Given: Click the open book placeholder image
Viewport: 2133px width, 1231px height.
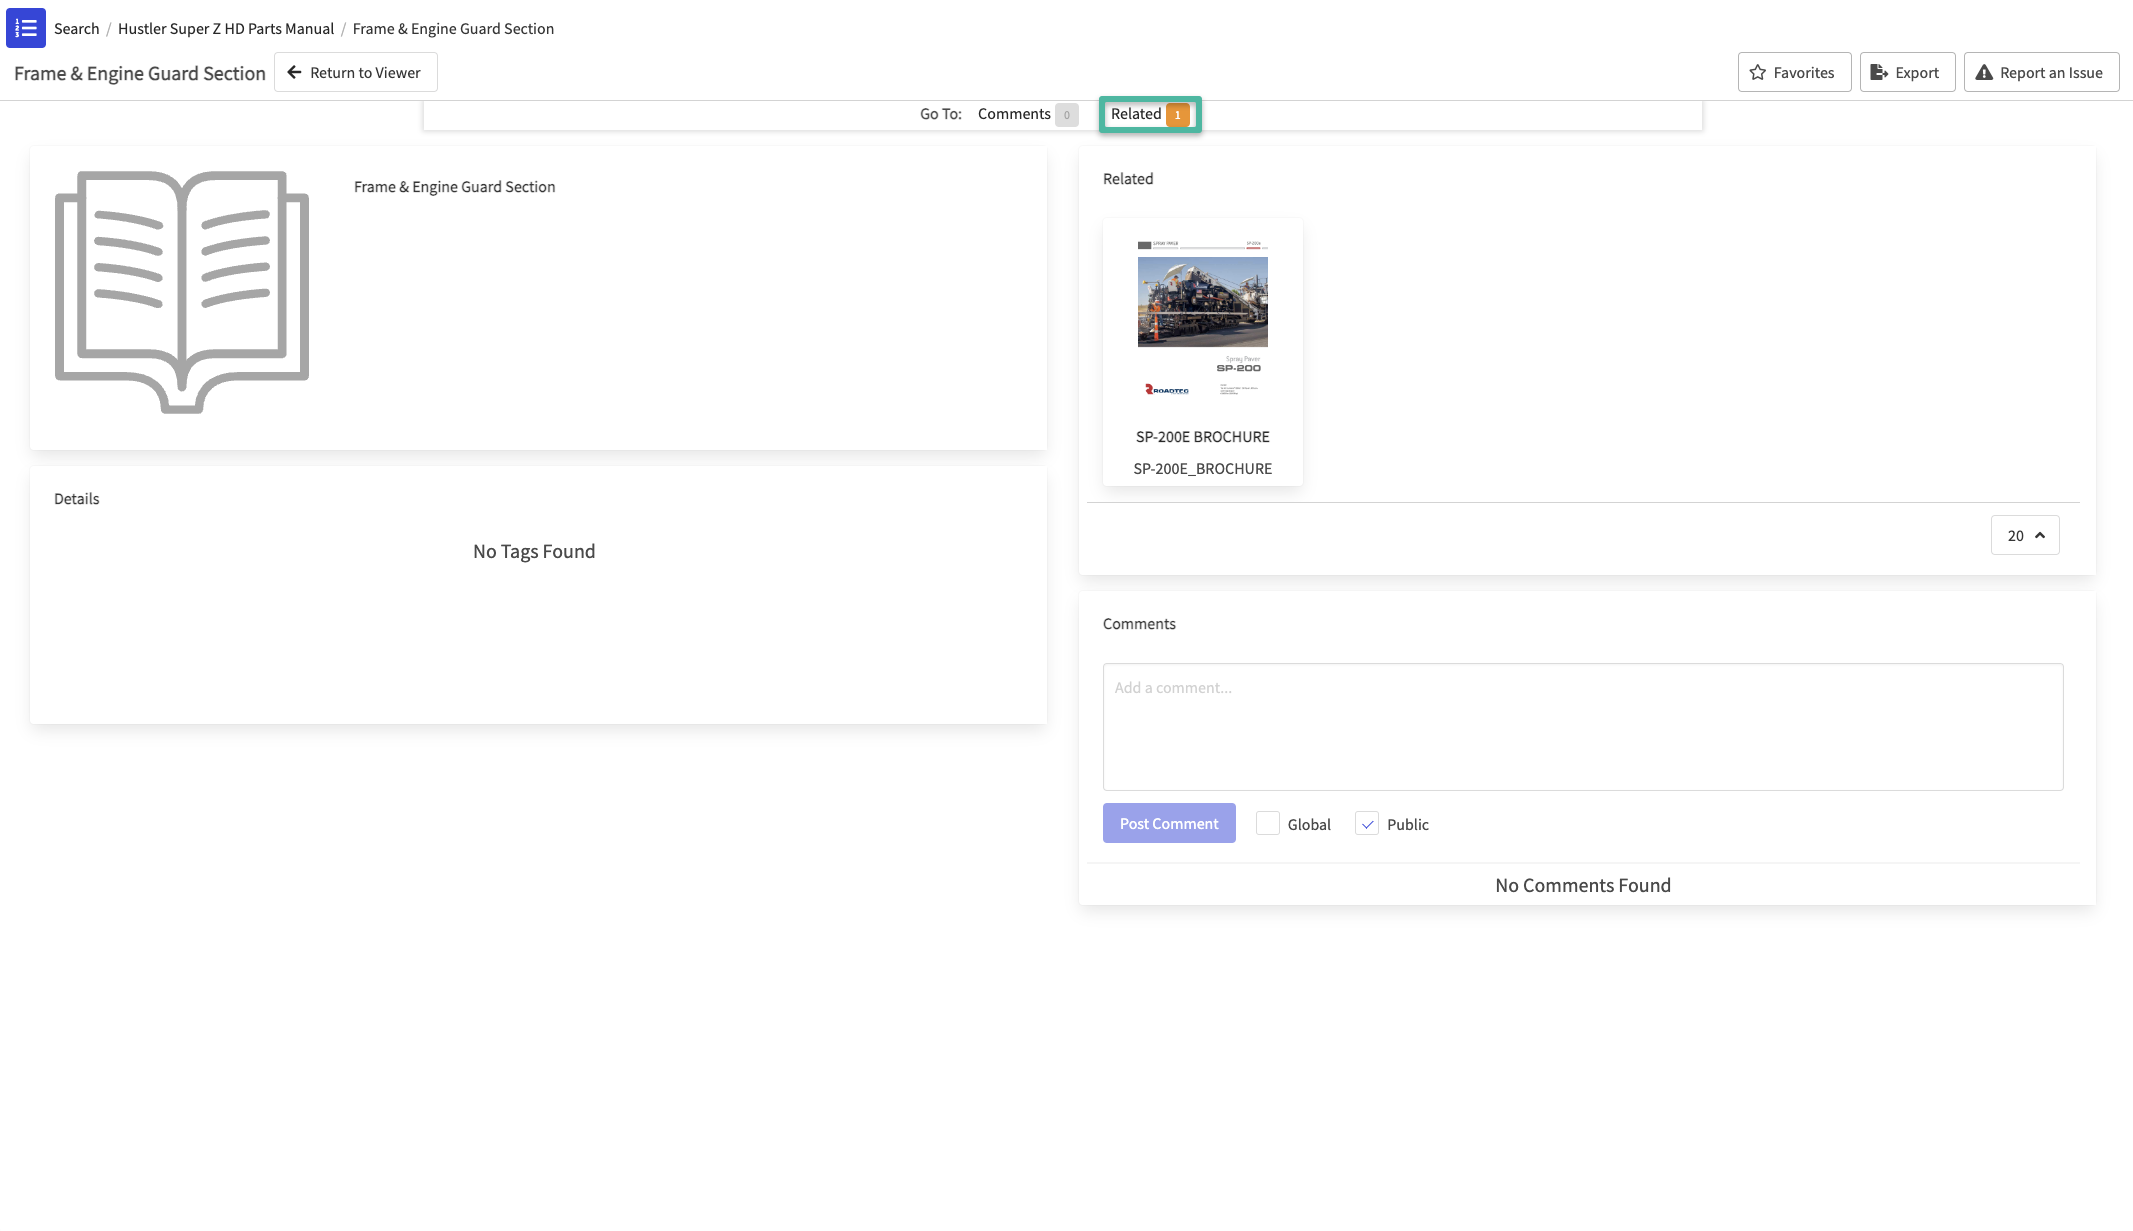Looking at the screenshot, I should [x=182, y=292].
